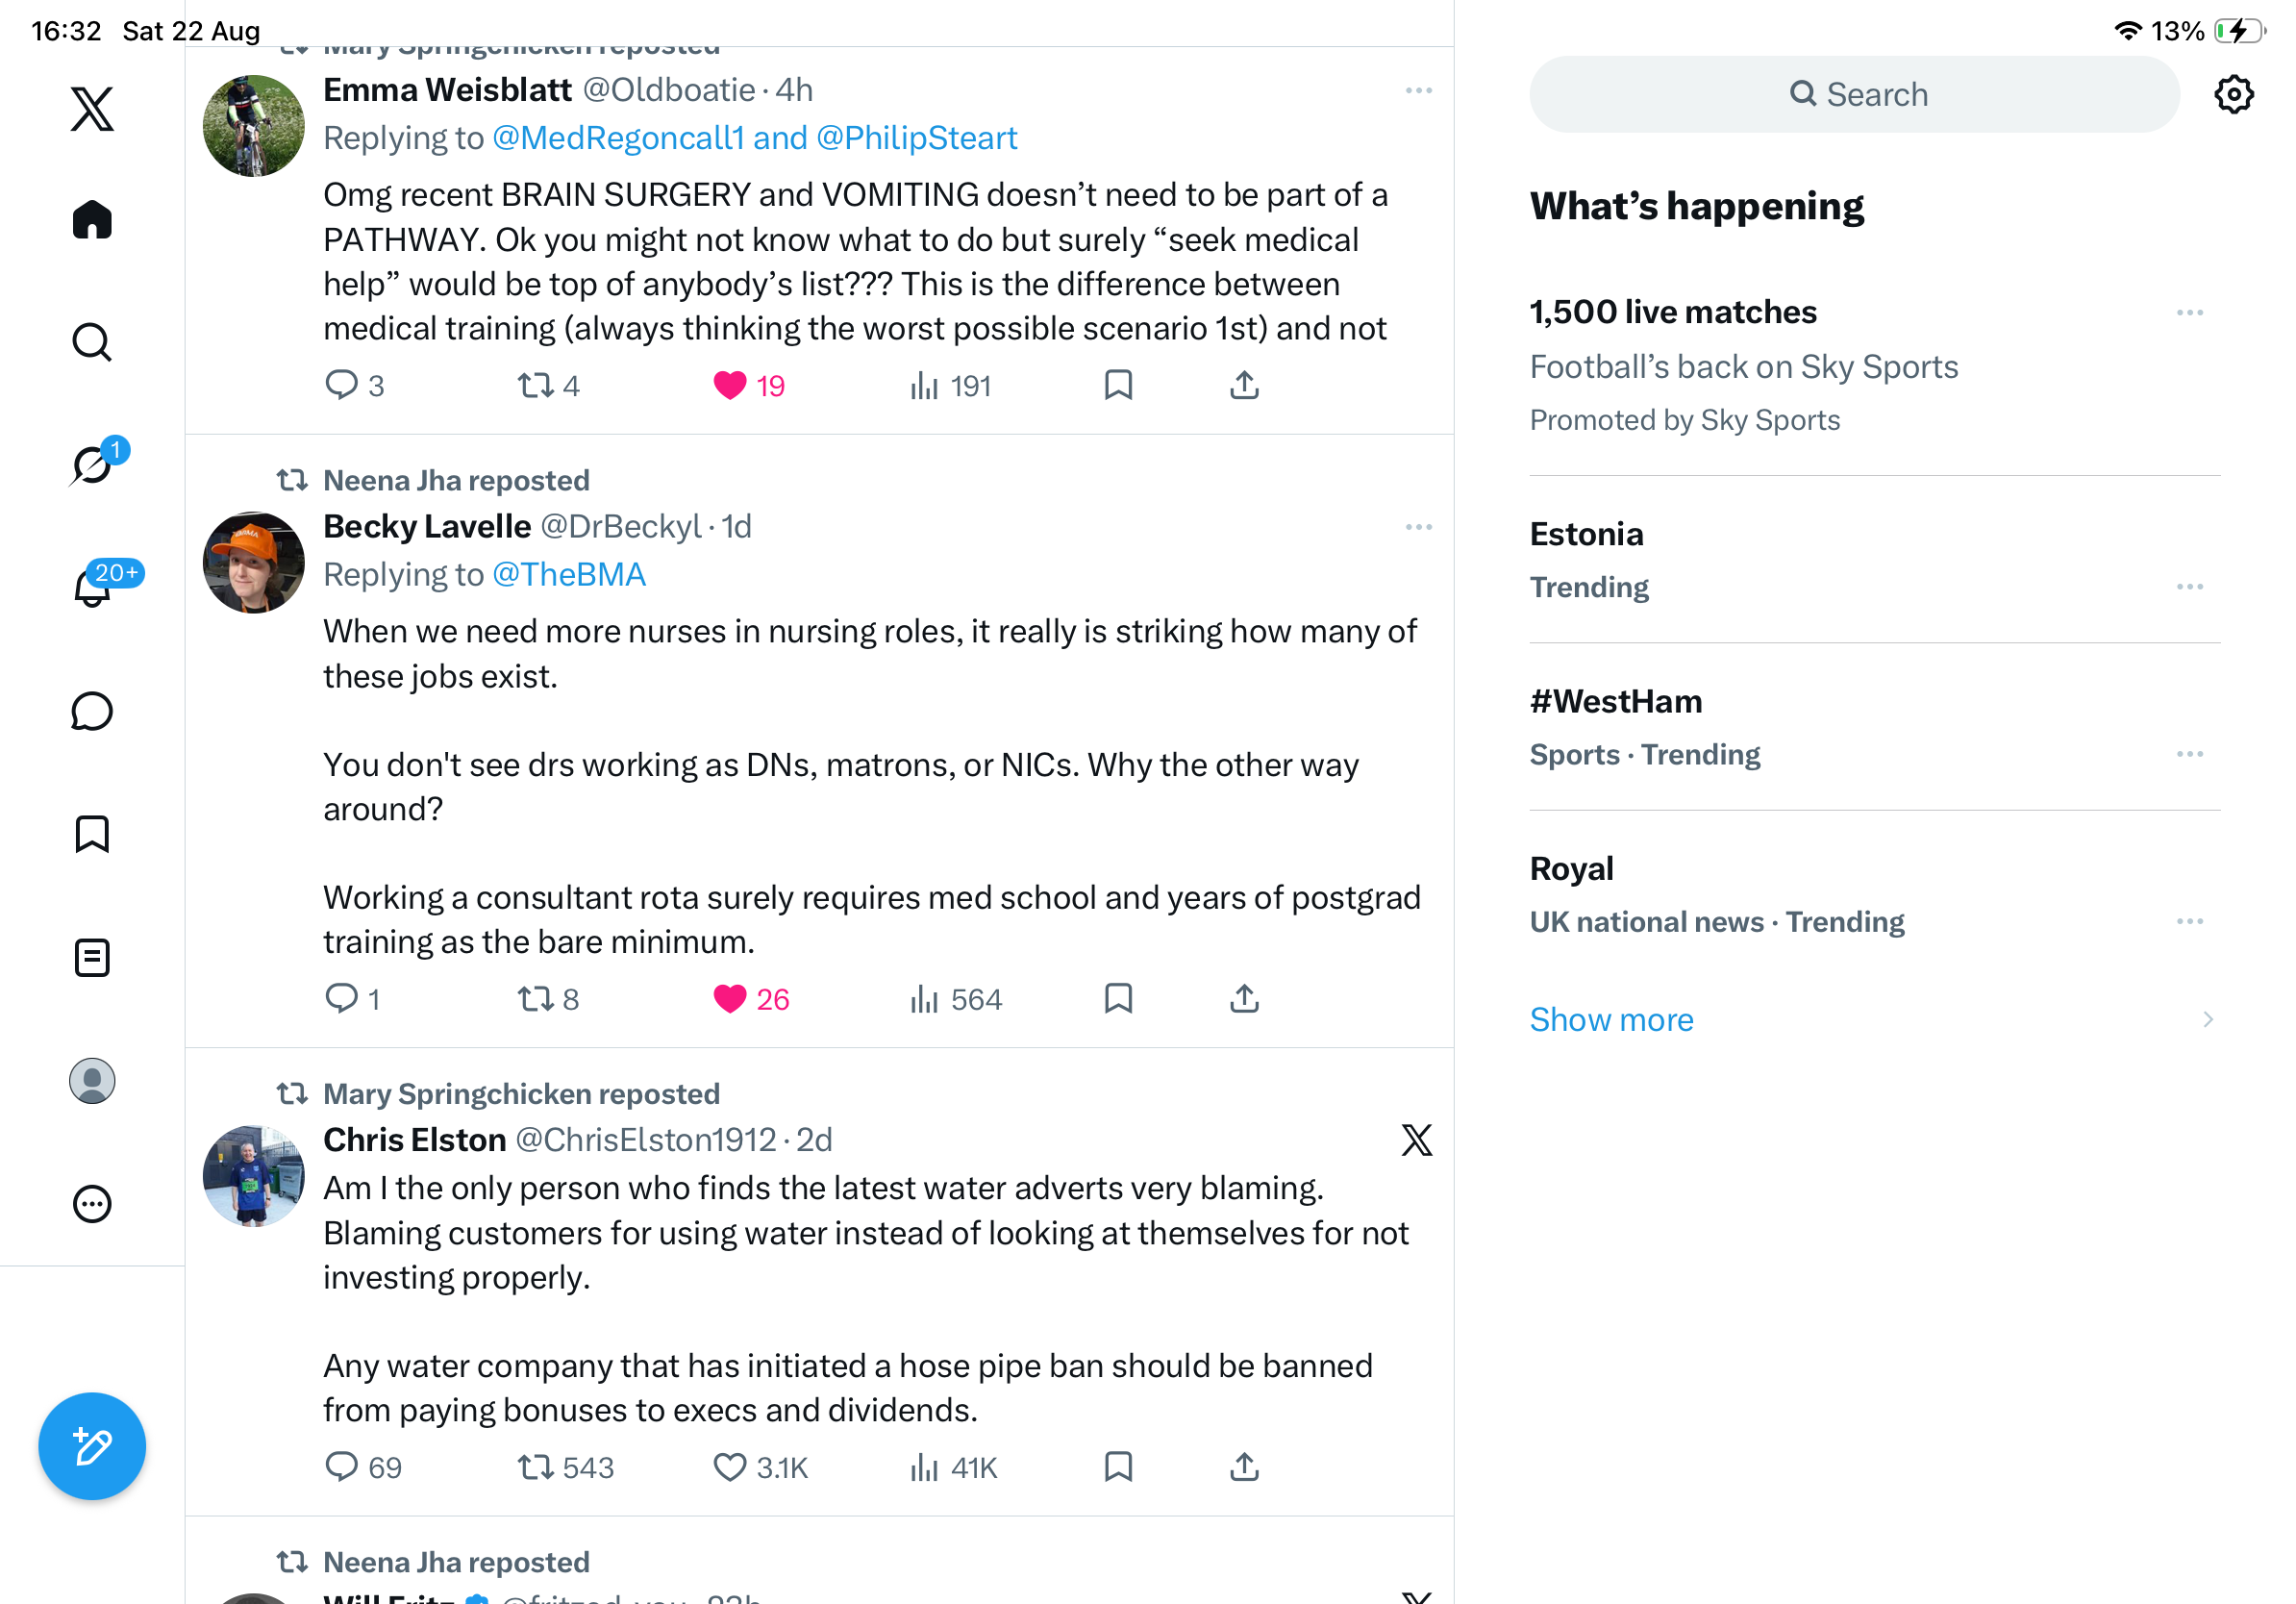The width and height of the screenshot is (2296, 1604).
Task: Click Show more under What's happening
Action: coord(1611,1019)
